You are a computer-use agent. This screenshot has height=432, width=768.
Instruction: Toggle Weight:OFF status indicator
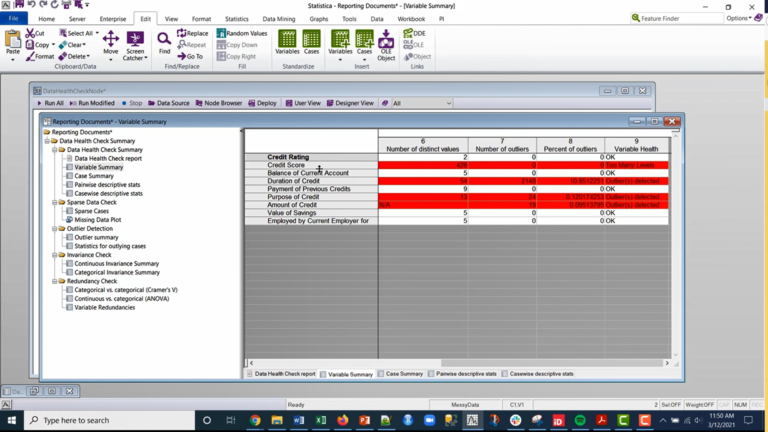(699, 405)
